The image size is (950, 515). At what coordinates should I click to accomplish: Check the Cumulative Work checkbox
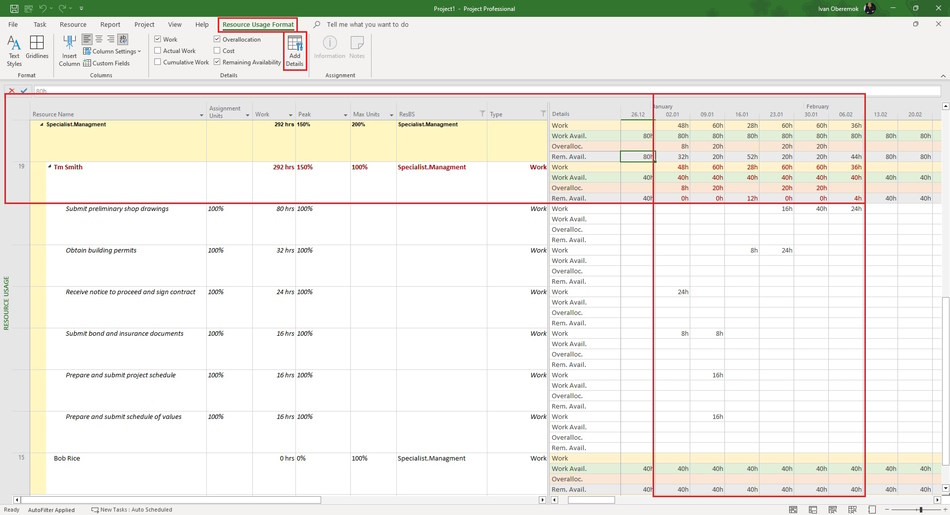tap(158, 62)
